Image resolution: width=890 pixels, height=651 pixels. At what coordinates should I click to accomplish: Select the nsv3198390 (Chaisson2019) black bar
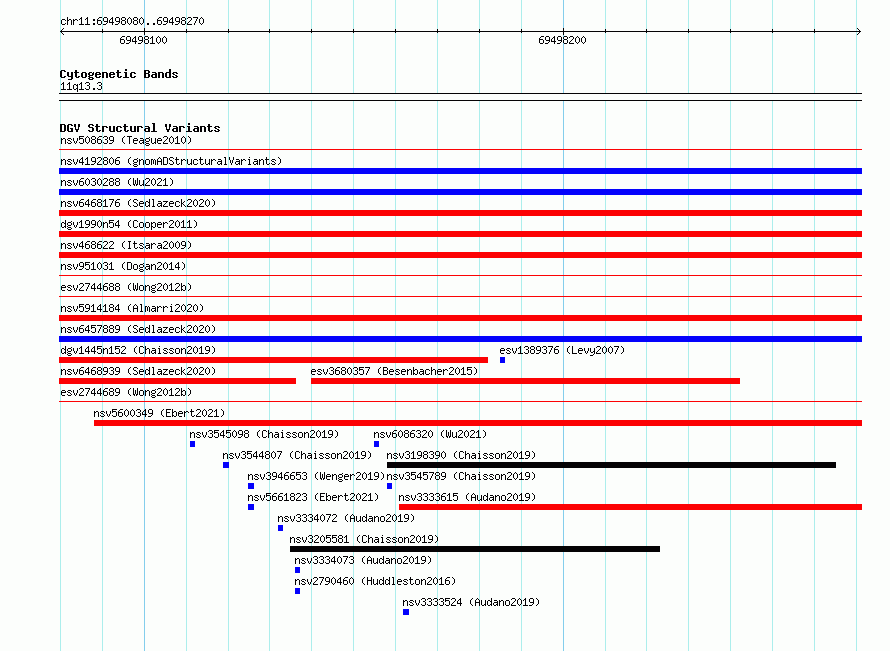coord(611,465)
